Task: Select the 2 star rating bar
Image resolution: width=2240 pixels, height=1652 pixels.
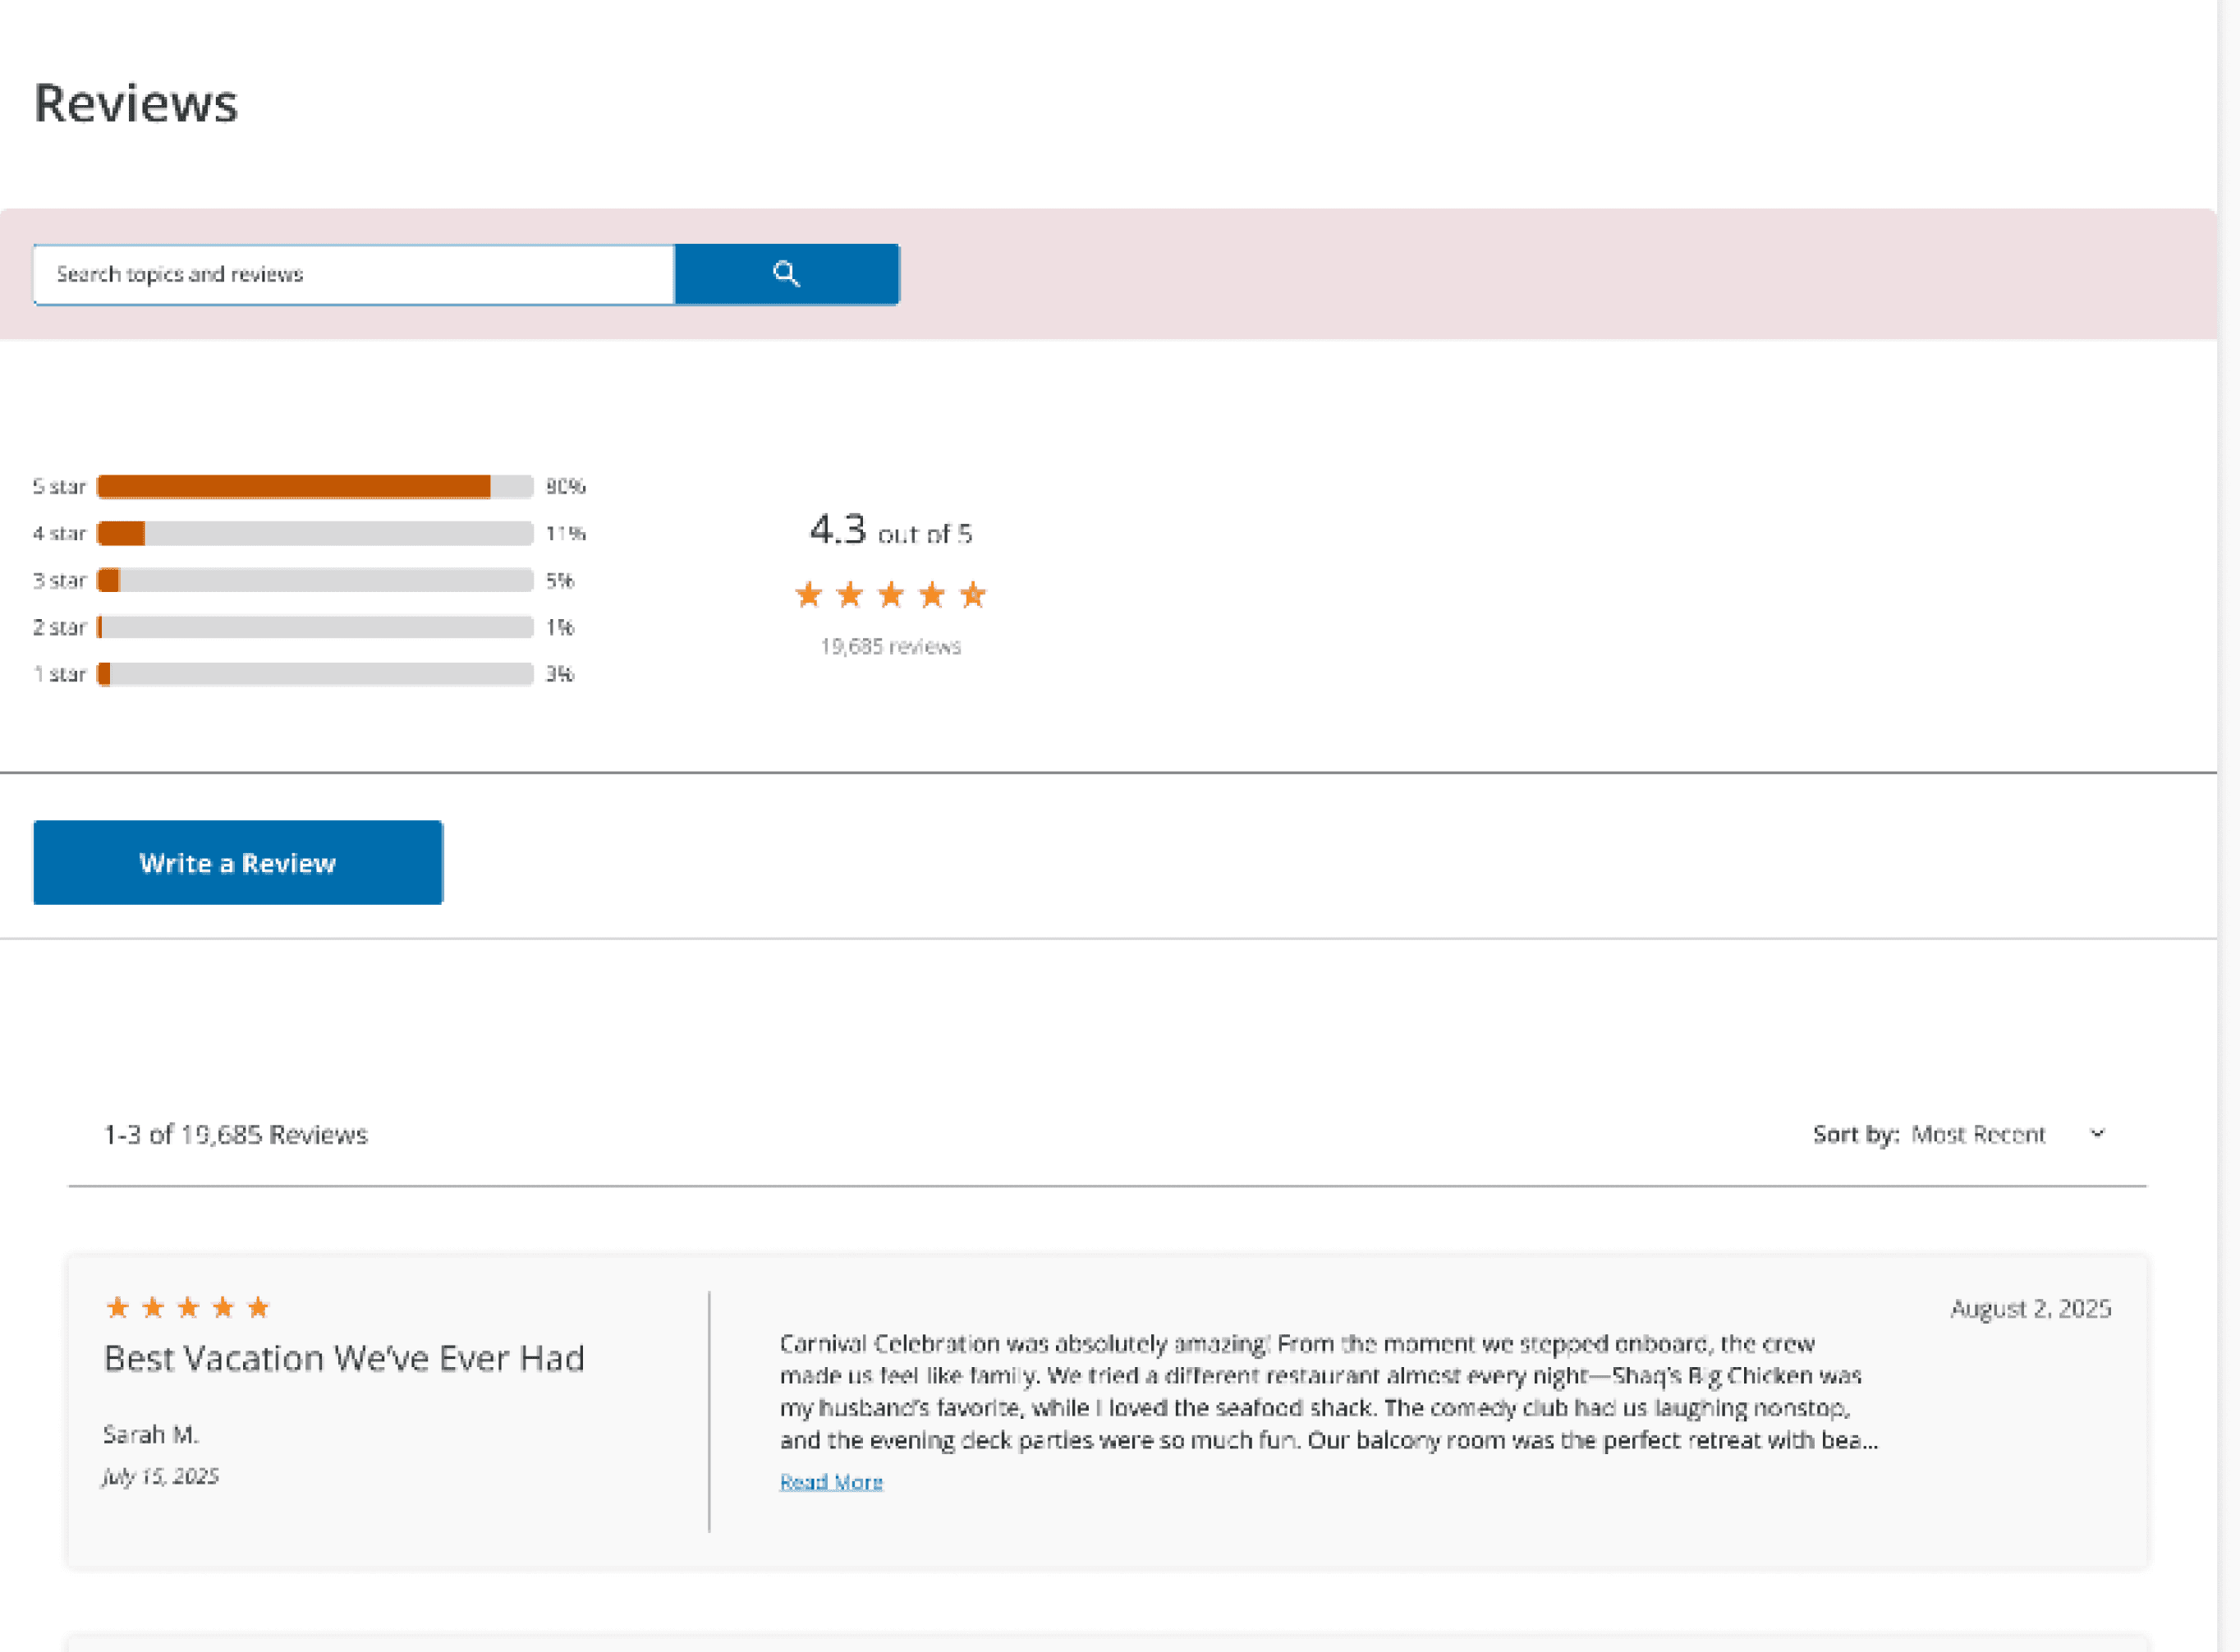Action: tap(314, 628)
